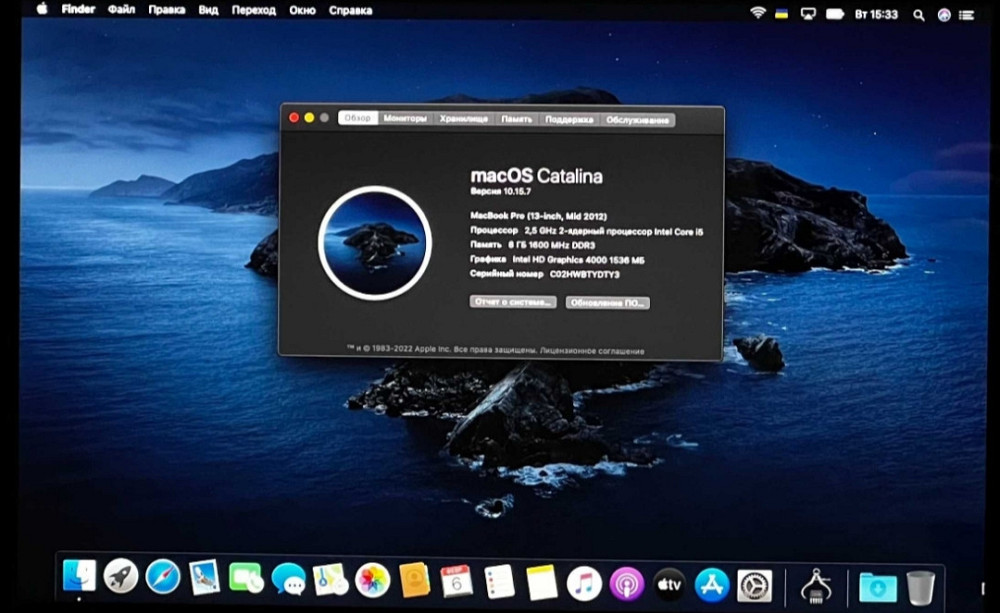Image resolution: width=1000 pixels, height=613 pixels.
Task: Start a Spotlight search from the menu bar
Action: coord(917,13)
